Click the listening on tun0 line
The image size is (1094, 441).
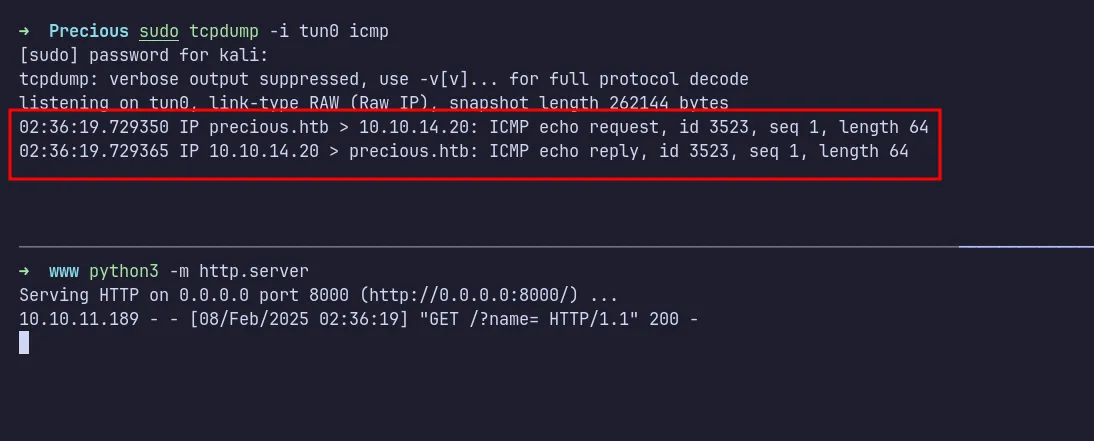[x=373, y=103]
